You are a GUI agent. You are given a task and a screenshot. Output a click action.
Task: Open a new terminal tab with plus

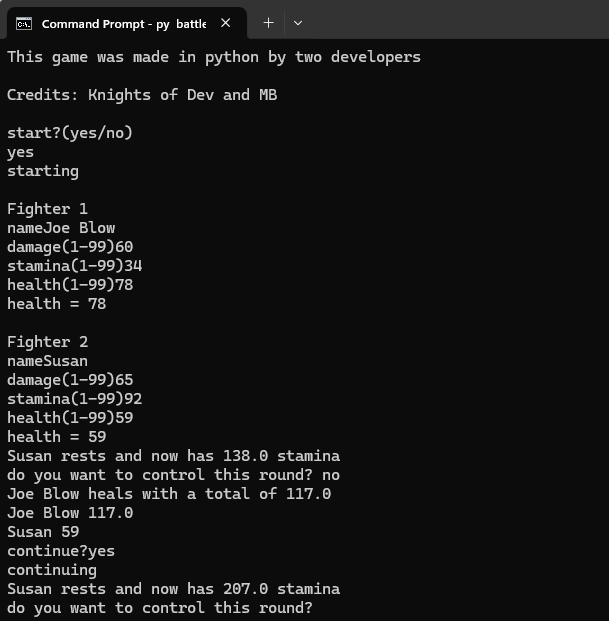[x=268, y=23]
